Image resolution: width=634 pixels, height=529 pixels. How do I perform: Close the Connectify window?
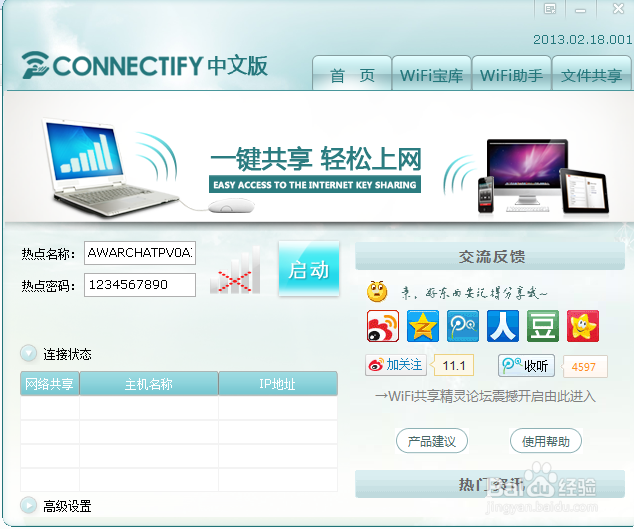coord(618,9)
